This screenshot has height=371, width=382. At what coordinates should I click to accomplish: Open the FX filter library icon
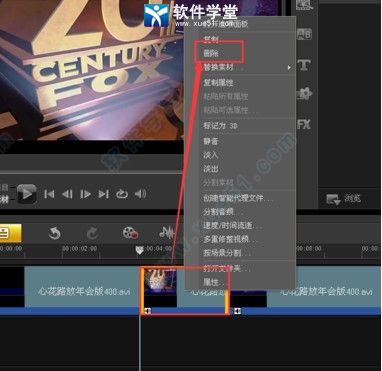(x=304, y=125)
